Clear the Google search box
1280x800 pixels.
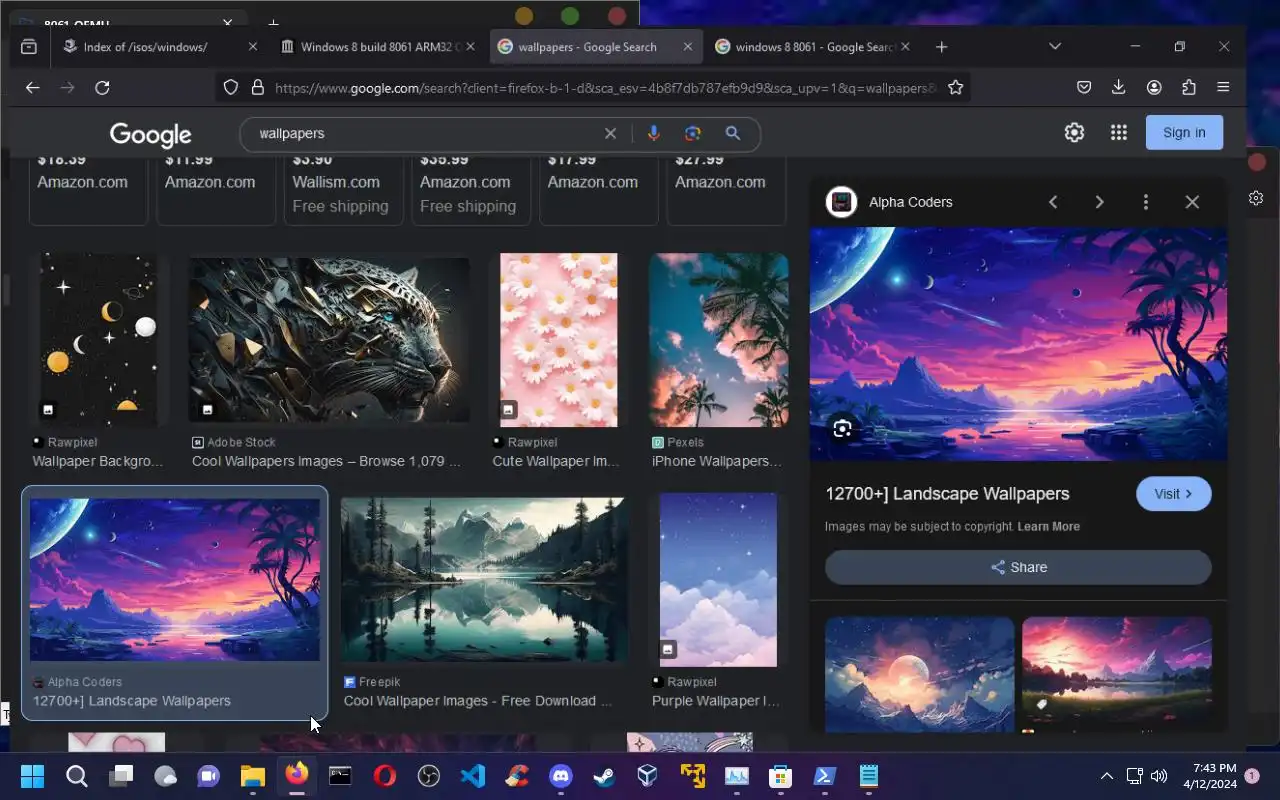(x=610, y=133)
